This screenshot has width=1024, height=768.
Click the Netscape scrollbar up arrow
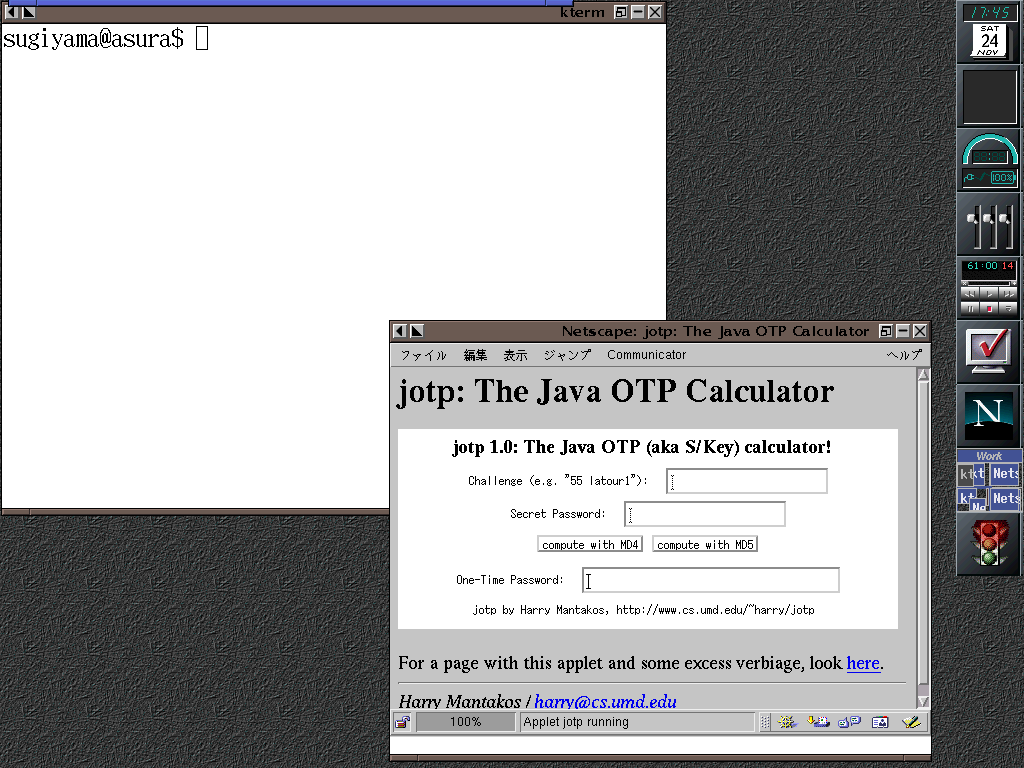coord(923,375)
